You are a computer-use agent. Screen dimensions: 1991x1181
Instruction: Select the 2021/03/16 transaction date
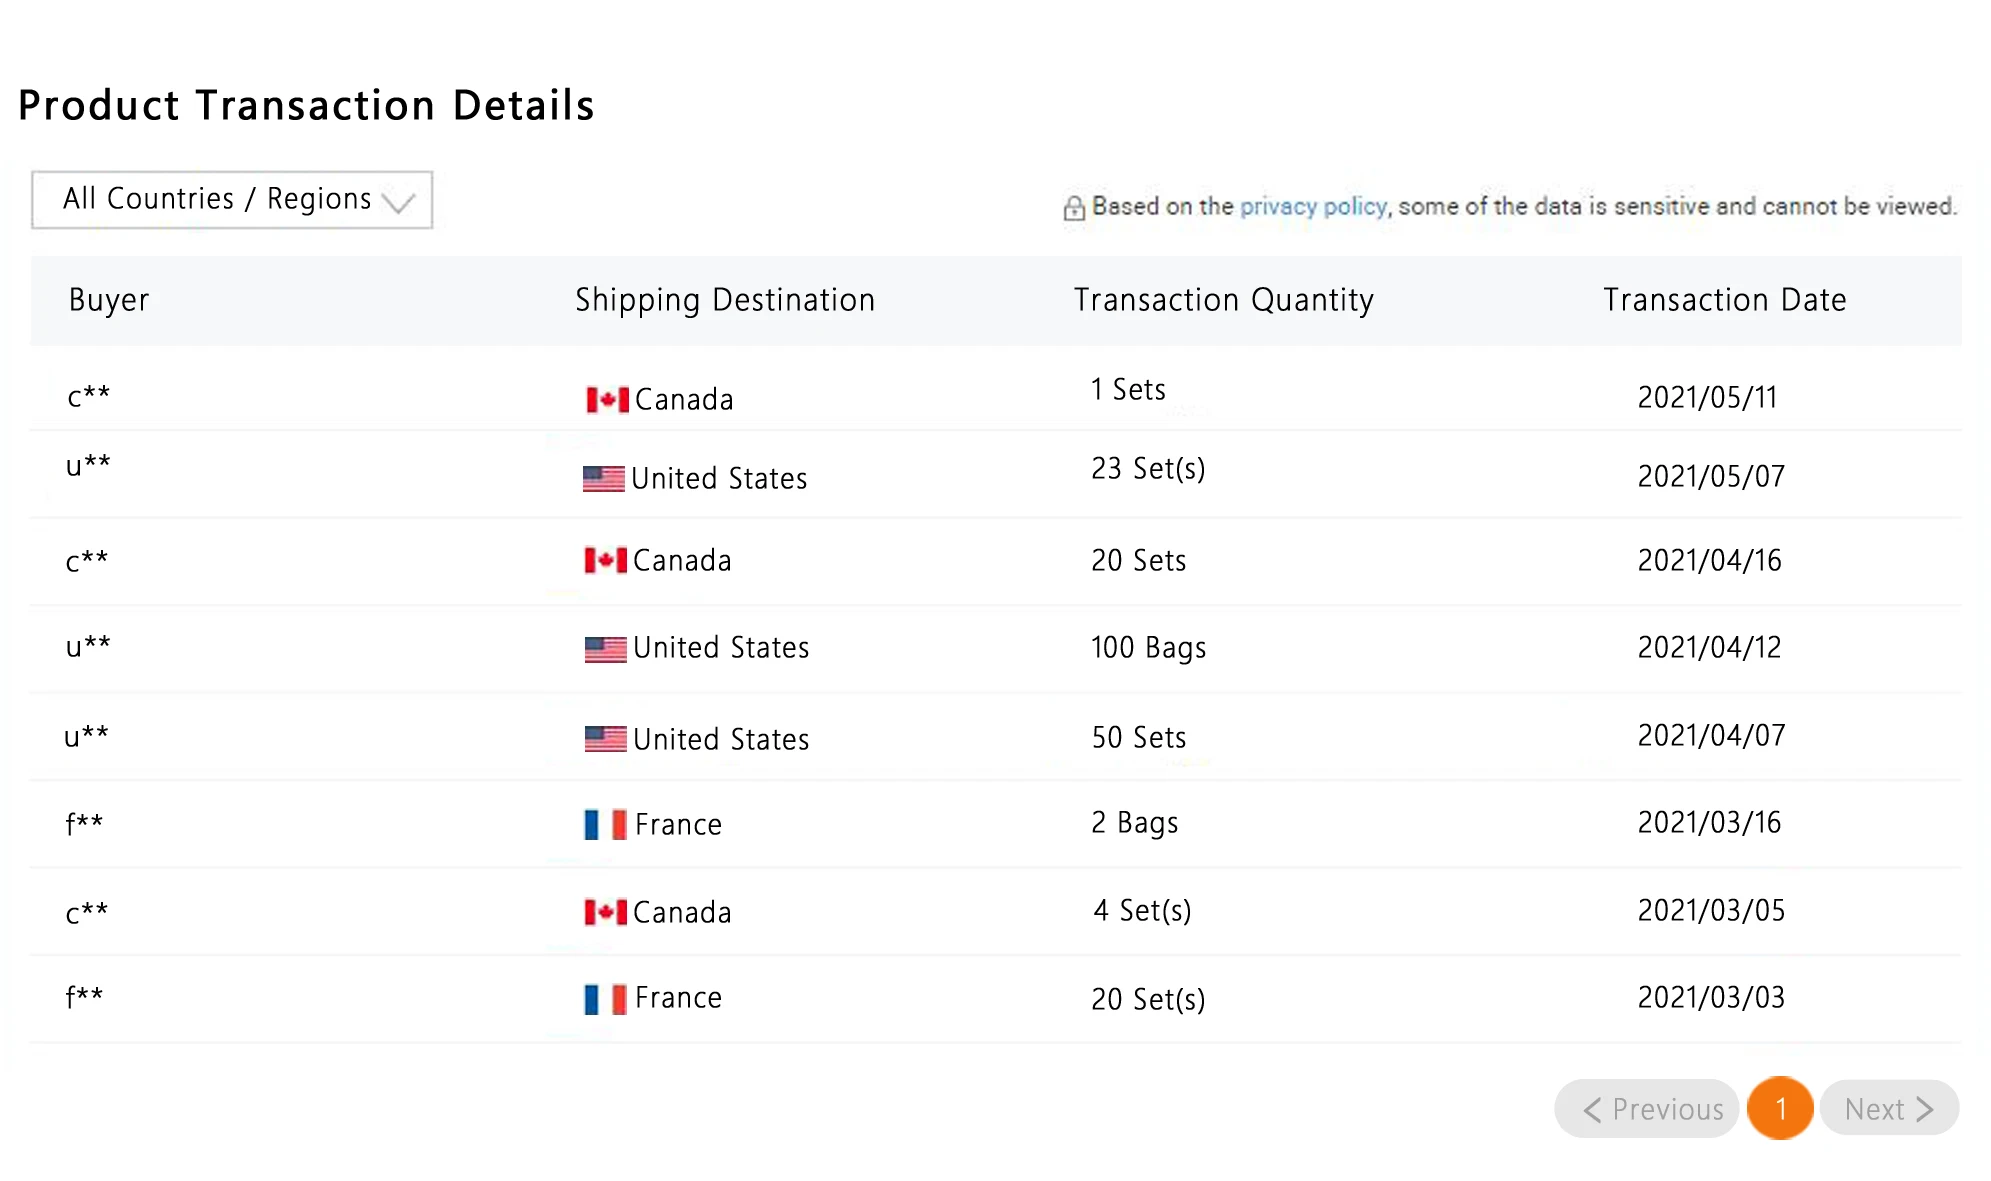(1709, 823)
